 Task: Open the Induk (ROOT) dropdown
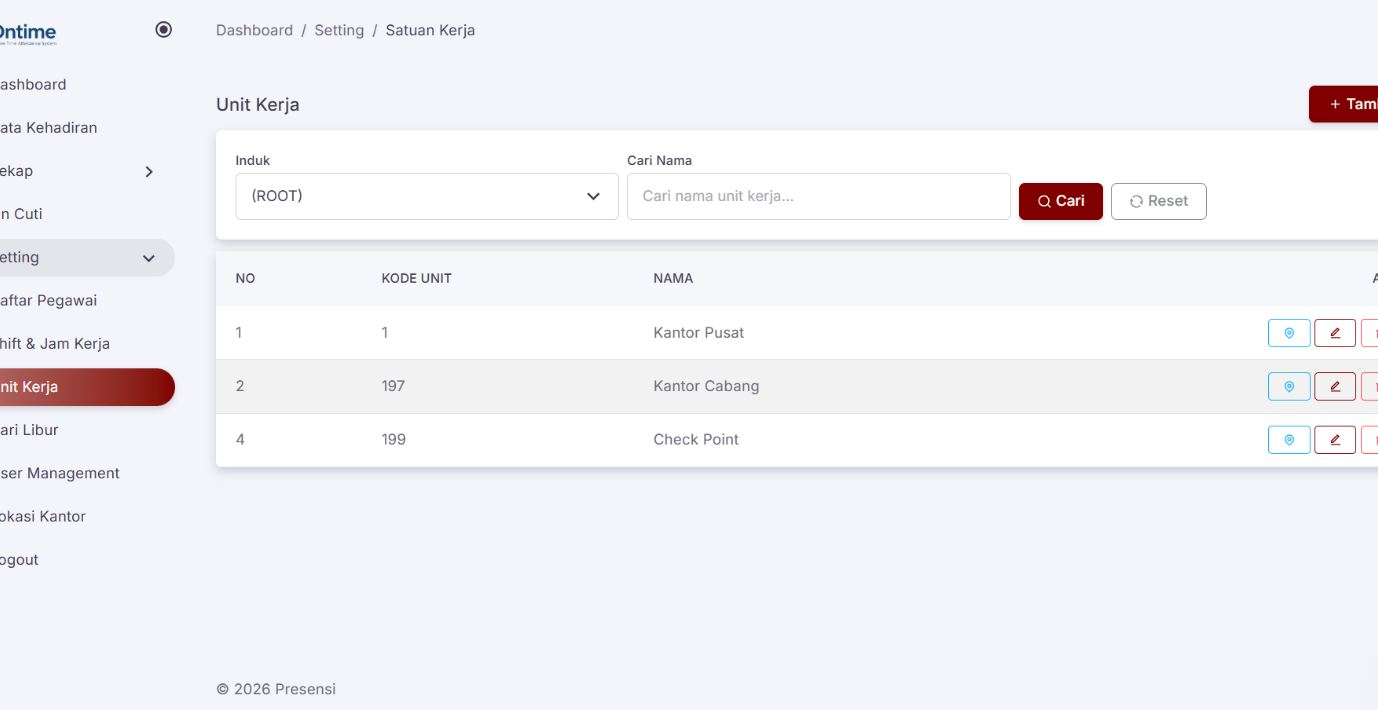pos(427,196)
